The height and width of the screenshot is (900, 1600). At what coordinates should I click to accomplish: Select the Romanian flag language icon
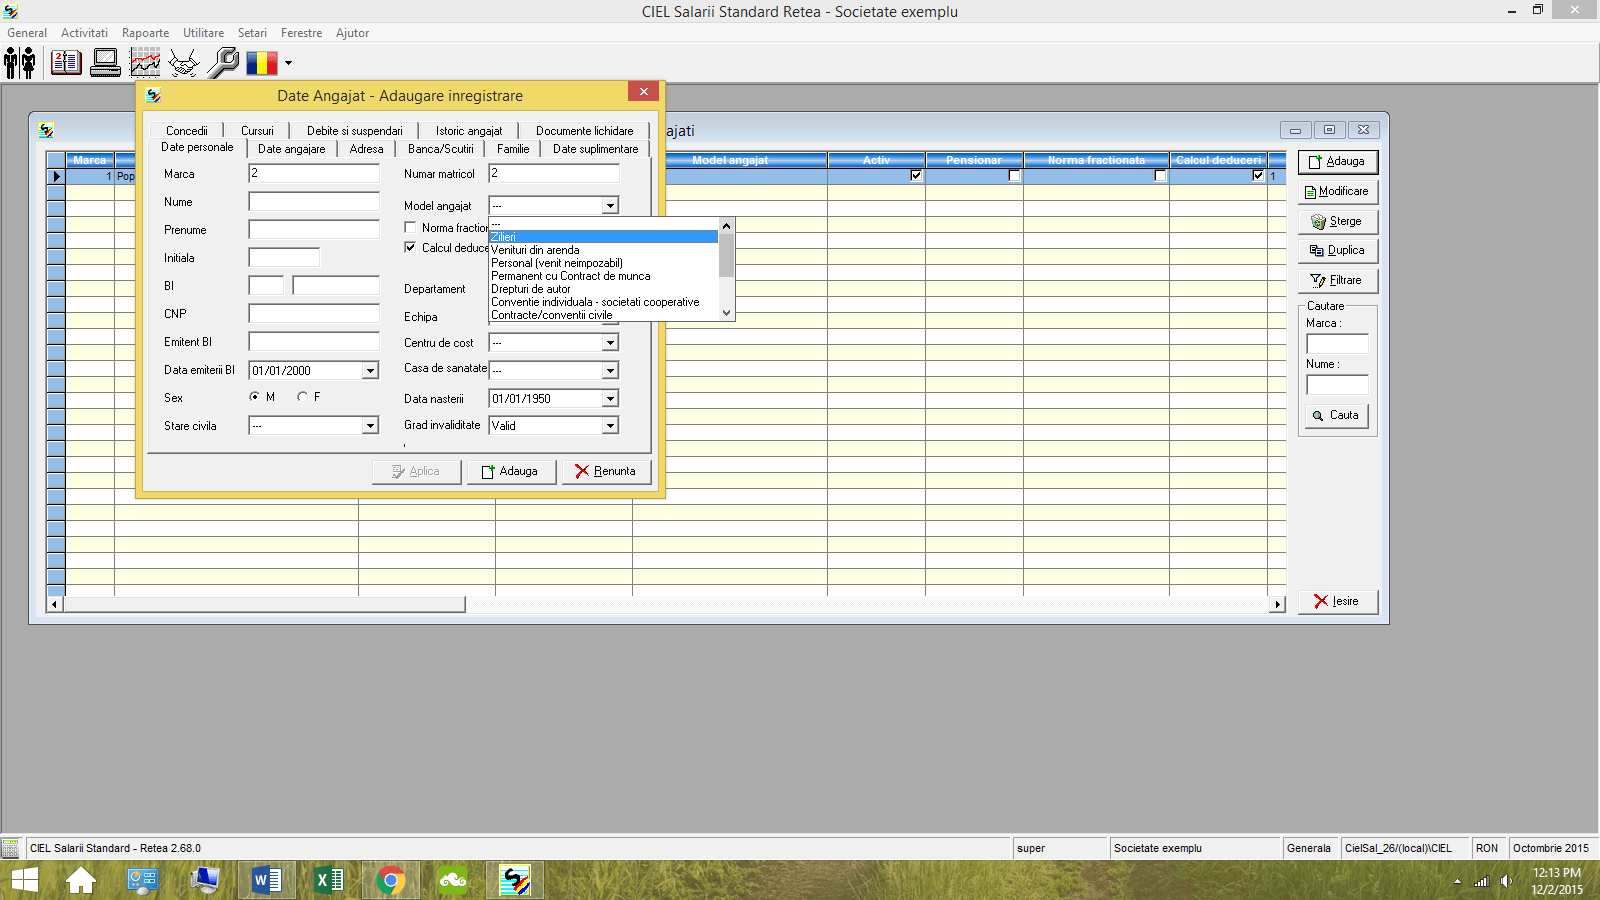point(262,63)
